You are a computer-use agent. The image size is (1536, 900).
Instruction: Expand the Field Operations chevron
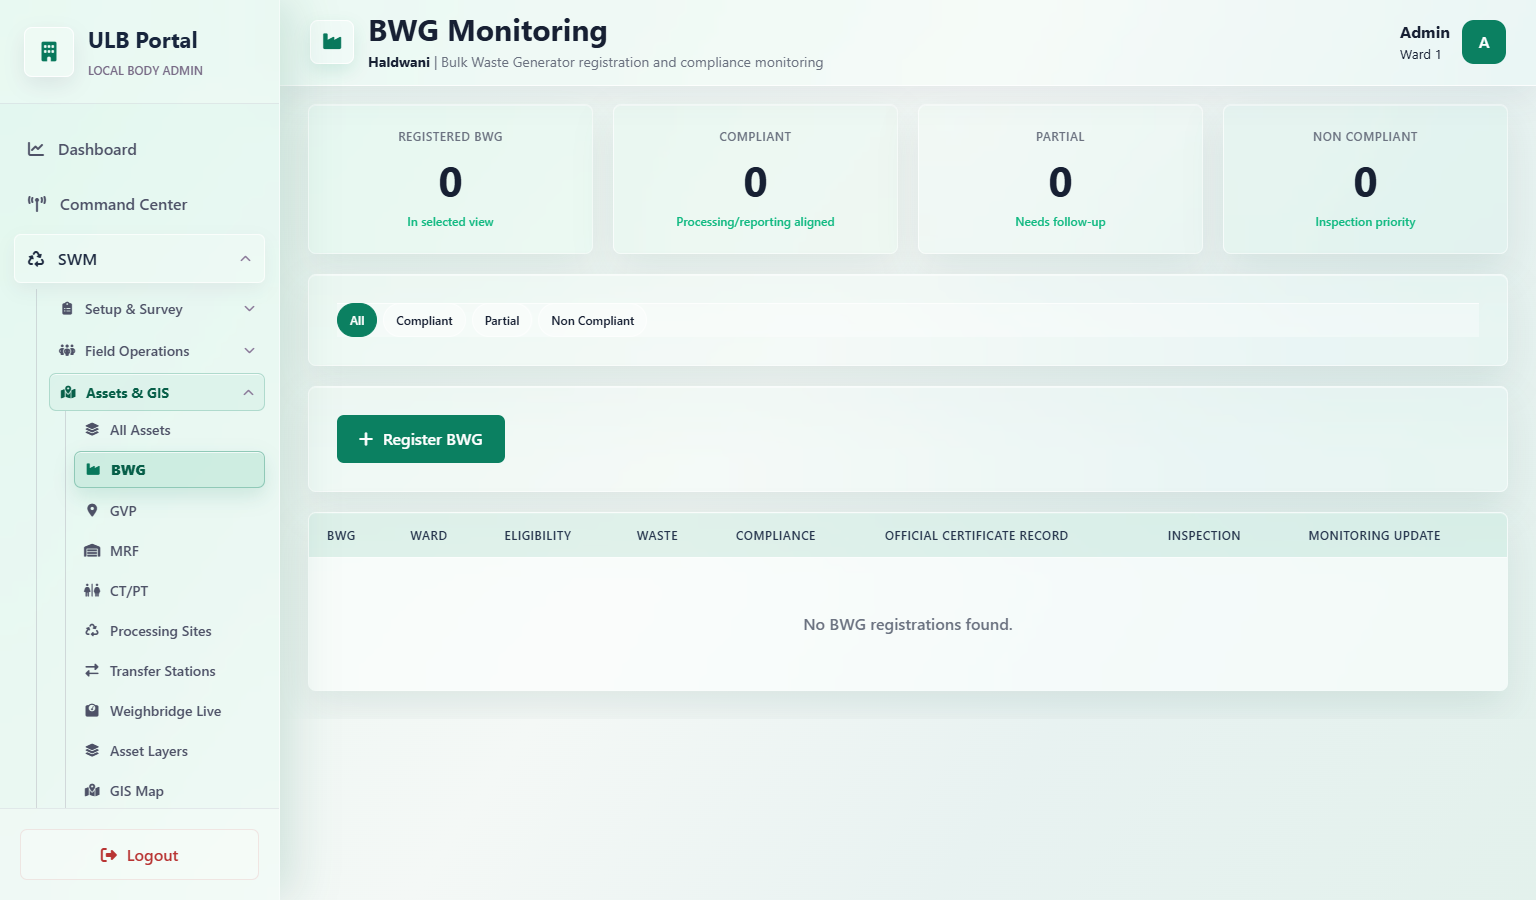[x=250, y=351]
